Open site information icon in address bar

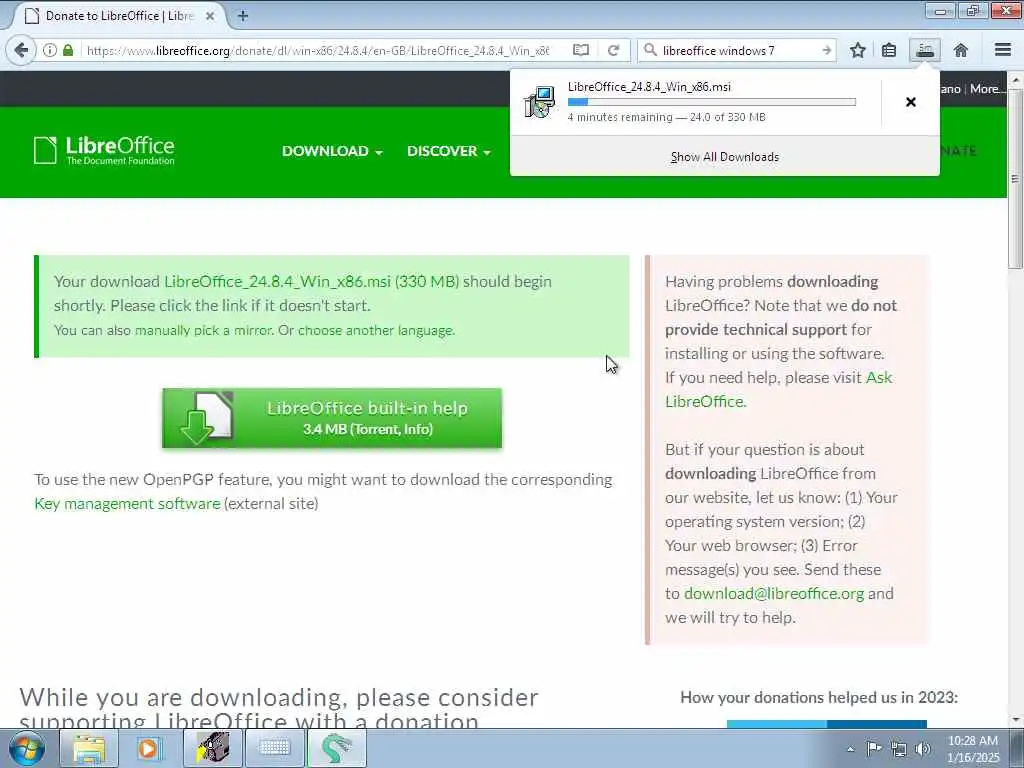(x=50, y=50)
